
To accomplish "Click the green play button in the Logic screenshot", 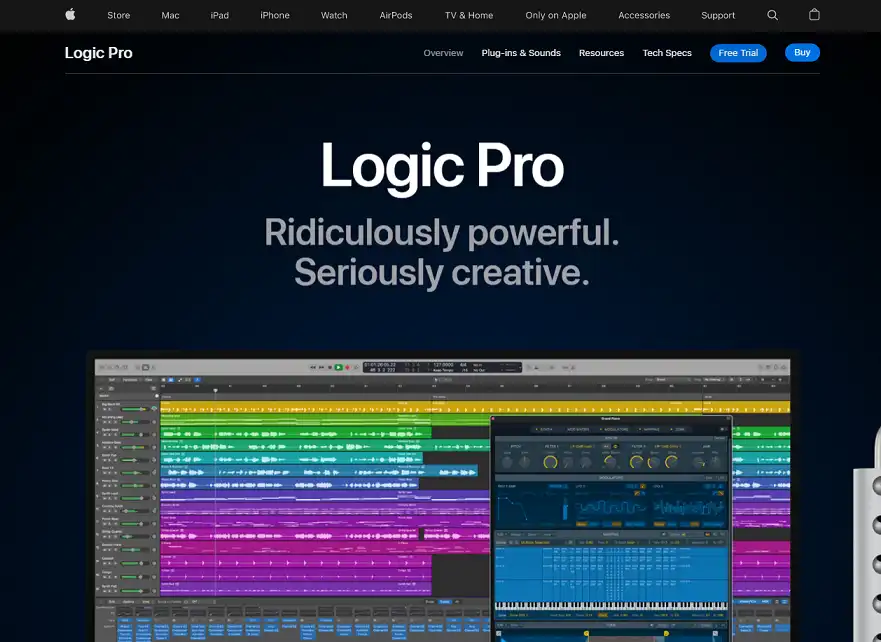I will coord(339,367).
